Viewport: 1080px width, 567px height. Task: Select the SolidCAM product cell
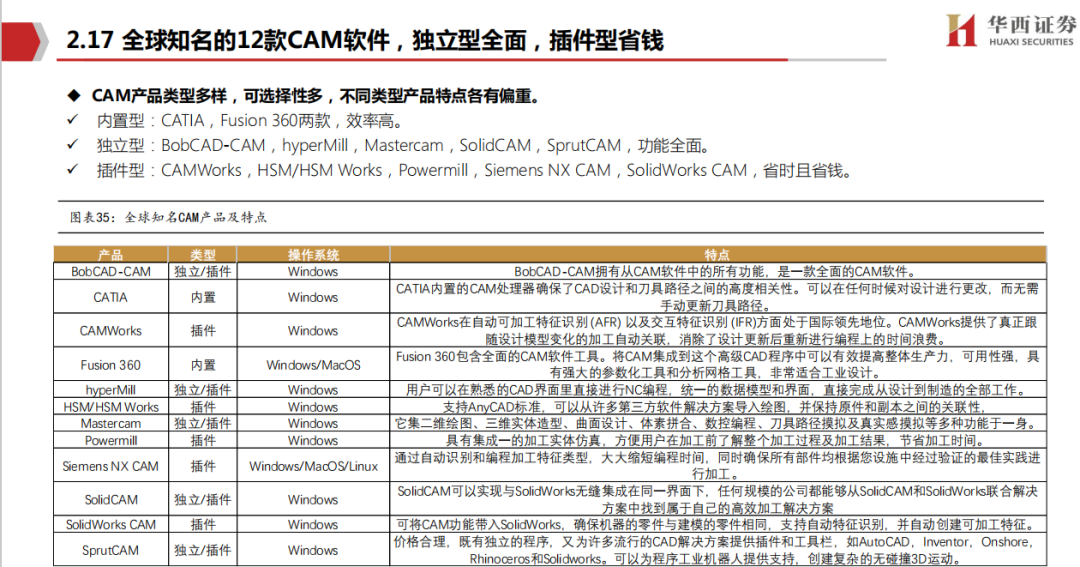click(x=111, y=499)
